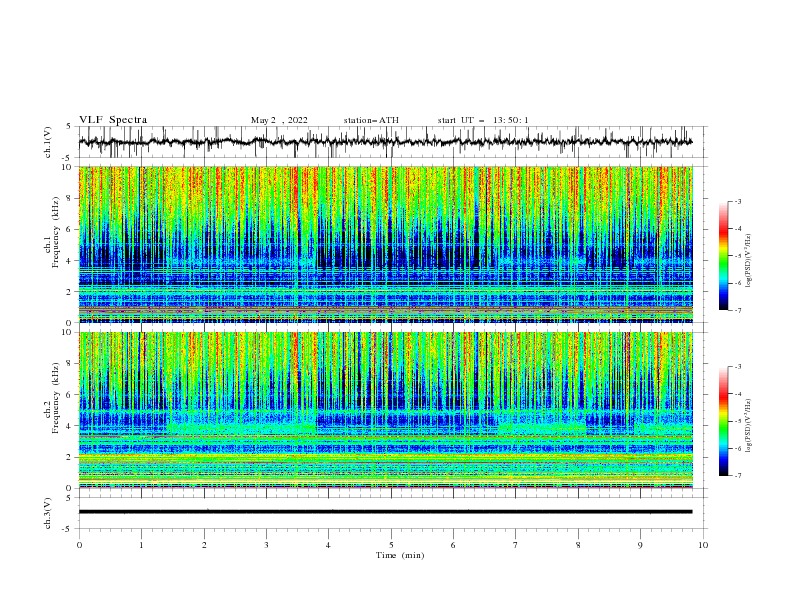Image resolution: width=792 pixels, height=612 pixels.
Task: Click the time axis tick label "10"
Action: [x=703, y=545]
